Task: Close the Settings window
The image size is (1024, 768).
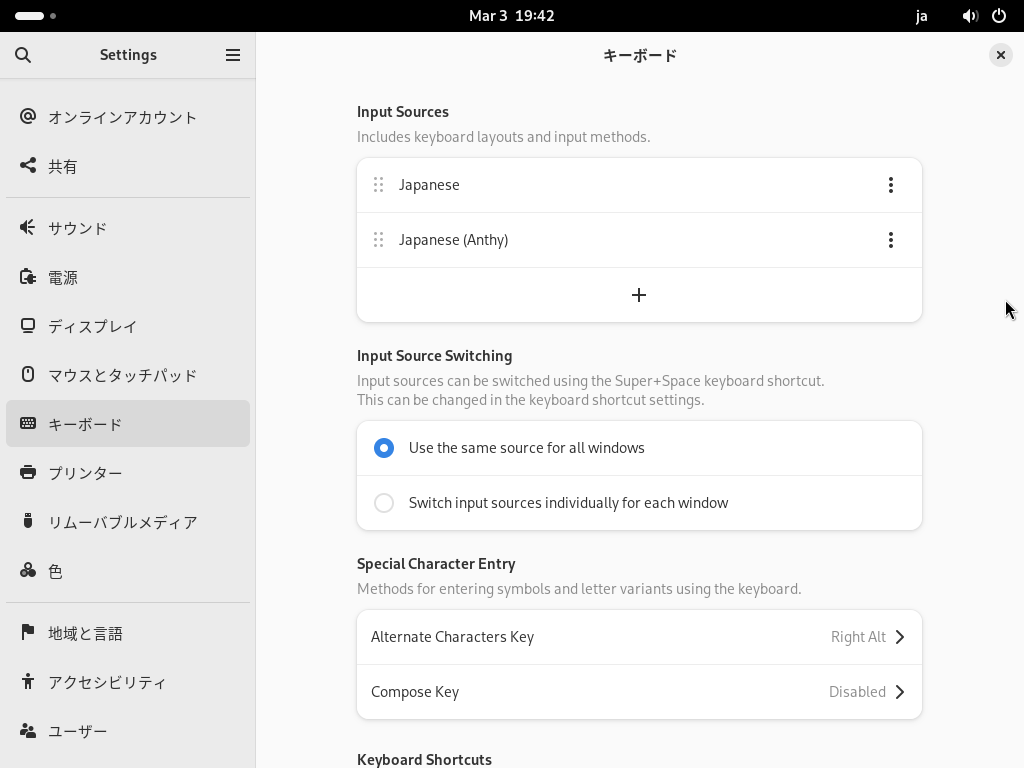Action: click(x=1000, y=55)
